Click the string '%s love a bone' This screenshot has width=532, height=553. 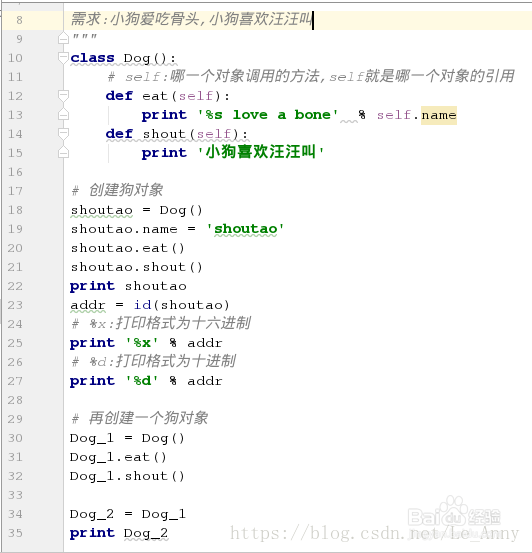coord(268,115)
